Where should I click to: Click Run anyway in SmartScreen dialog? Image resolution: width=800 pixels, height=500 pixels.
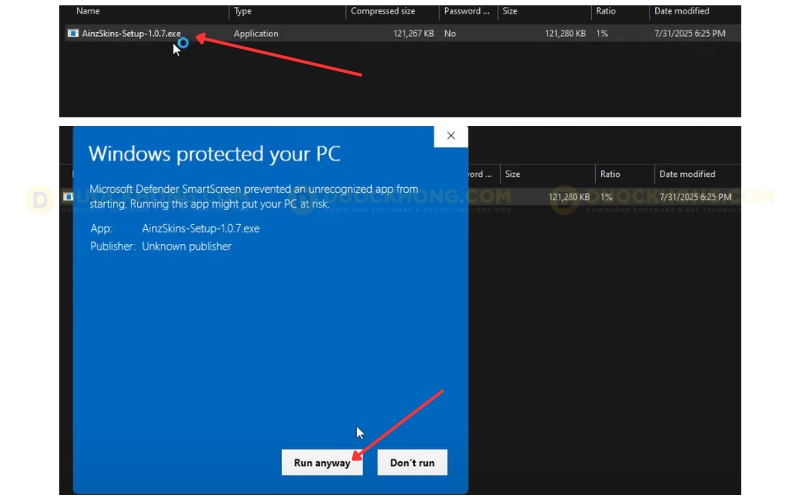tap(322, 462)
